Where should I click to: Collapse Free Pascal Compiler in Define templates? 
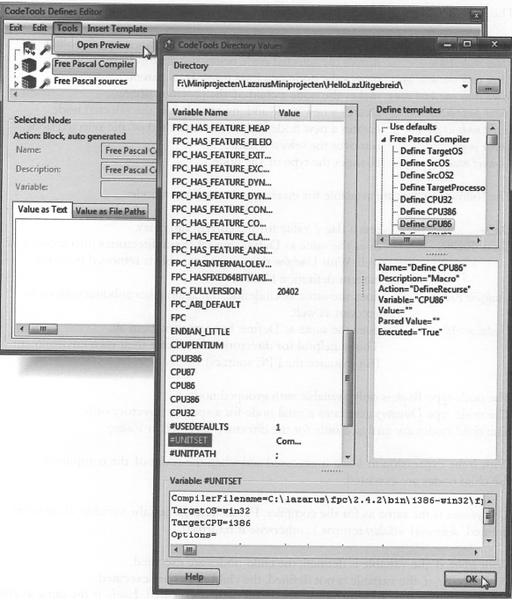[383, 140]
